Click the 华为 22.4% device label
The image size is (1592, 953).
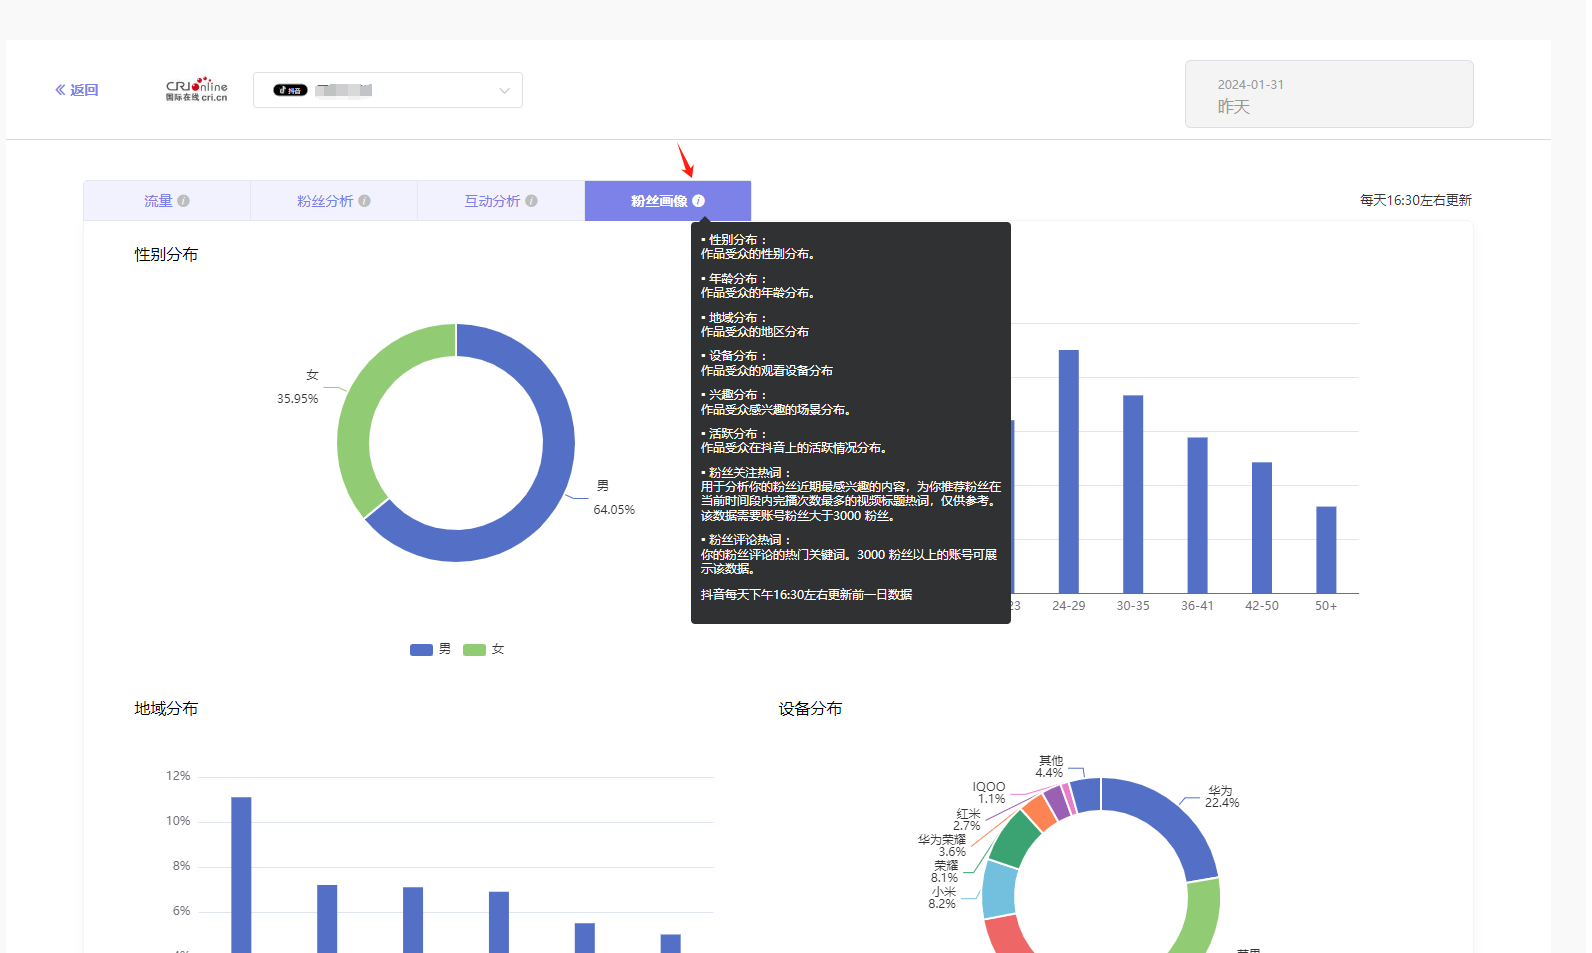tap(1222, 797)
